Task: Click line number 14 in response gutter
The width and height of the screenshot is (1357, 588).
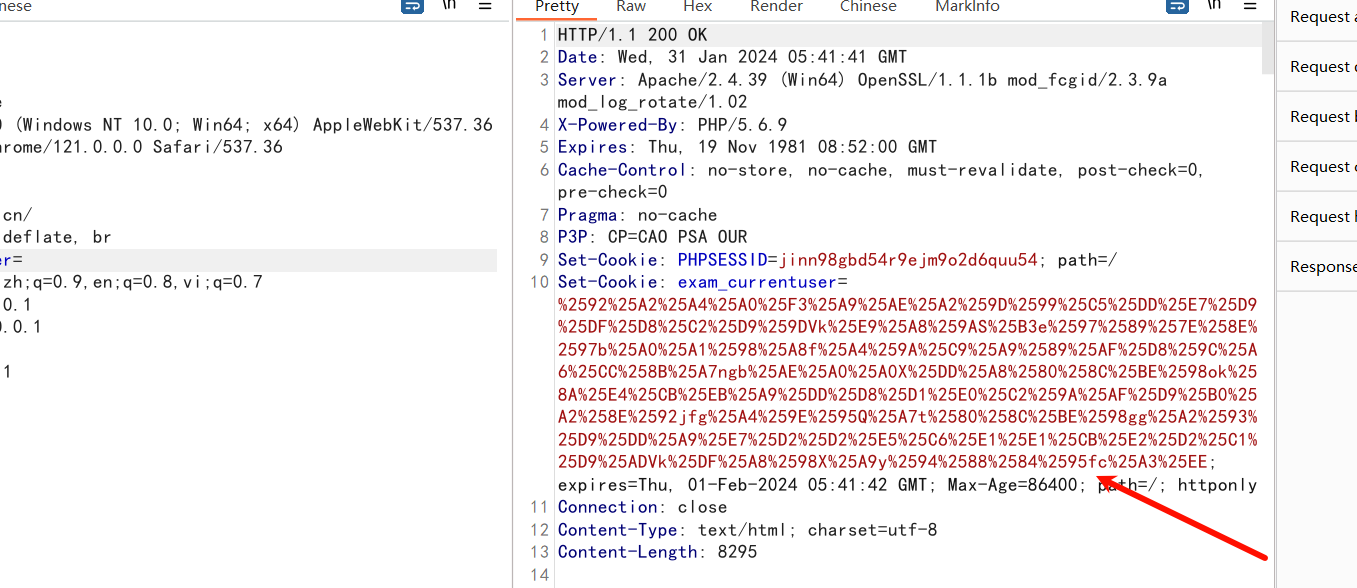Action: tap(540, 575)
